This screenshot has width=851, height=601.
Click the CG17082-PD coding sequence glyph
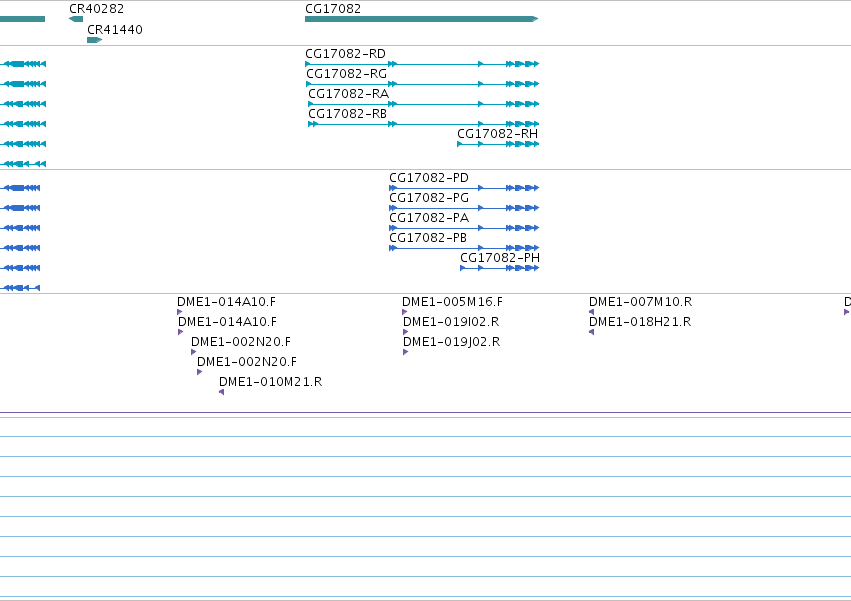[x=464, y=188]
